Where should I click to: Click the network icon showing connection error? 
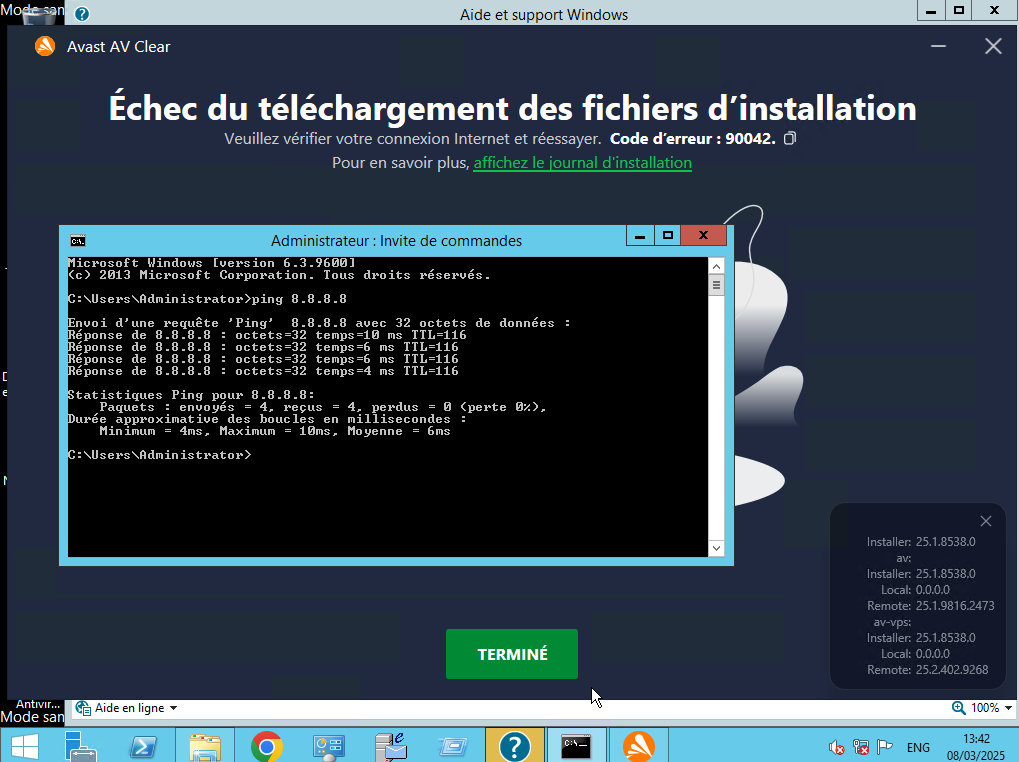coord(861,747)
